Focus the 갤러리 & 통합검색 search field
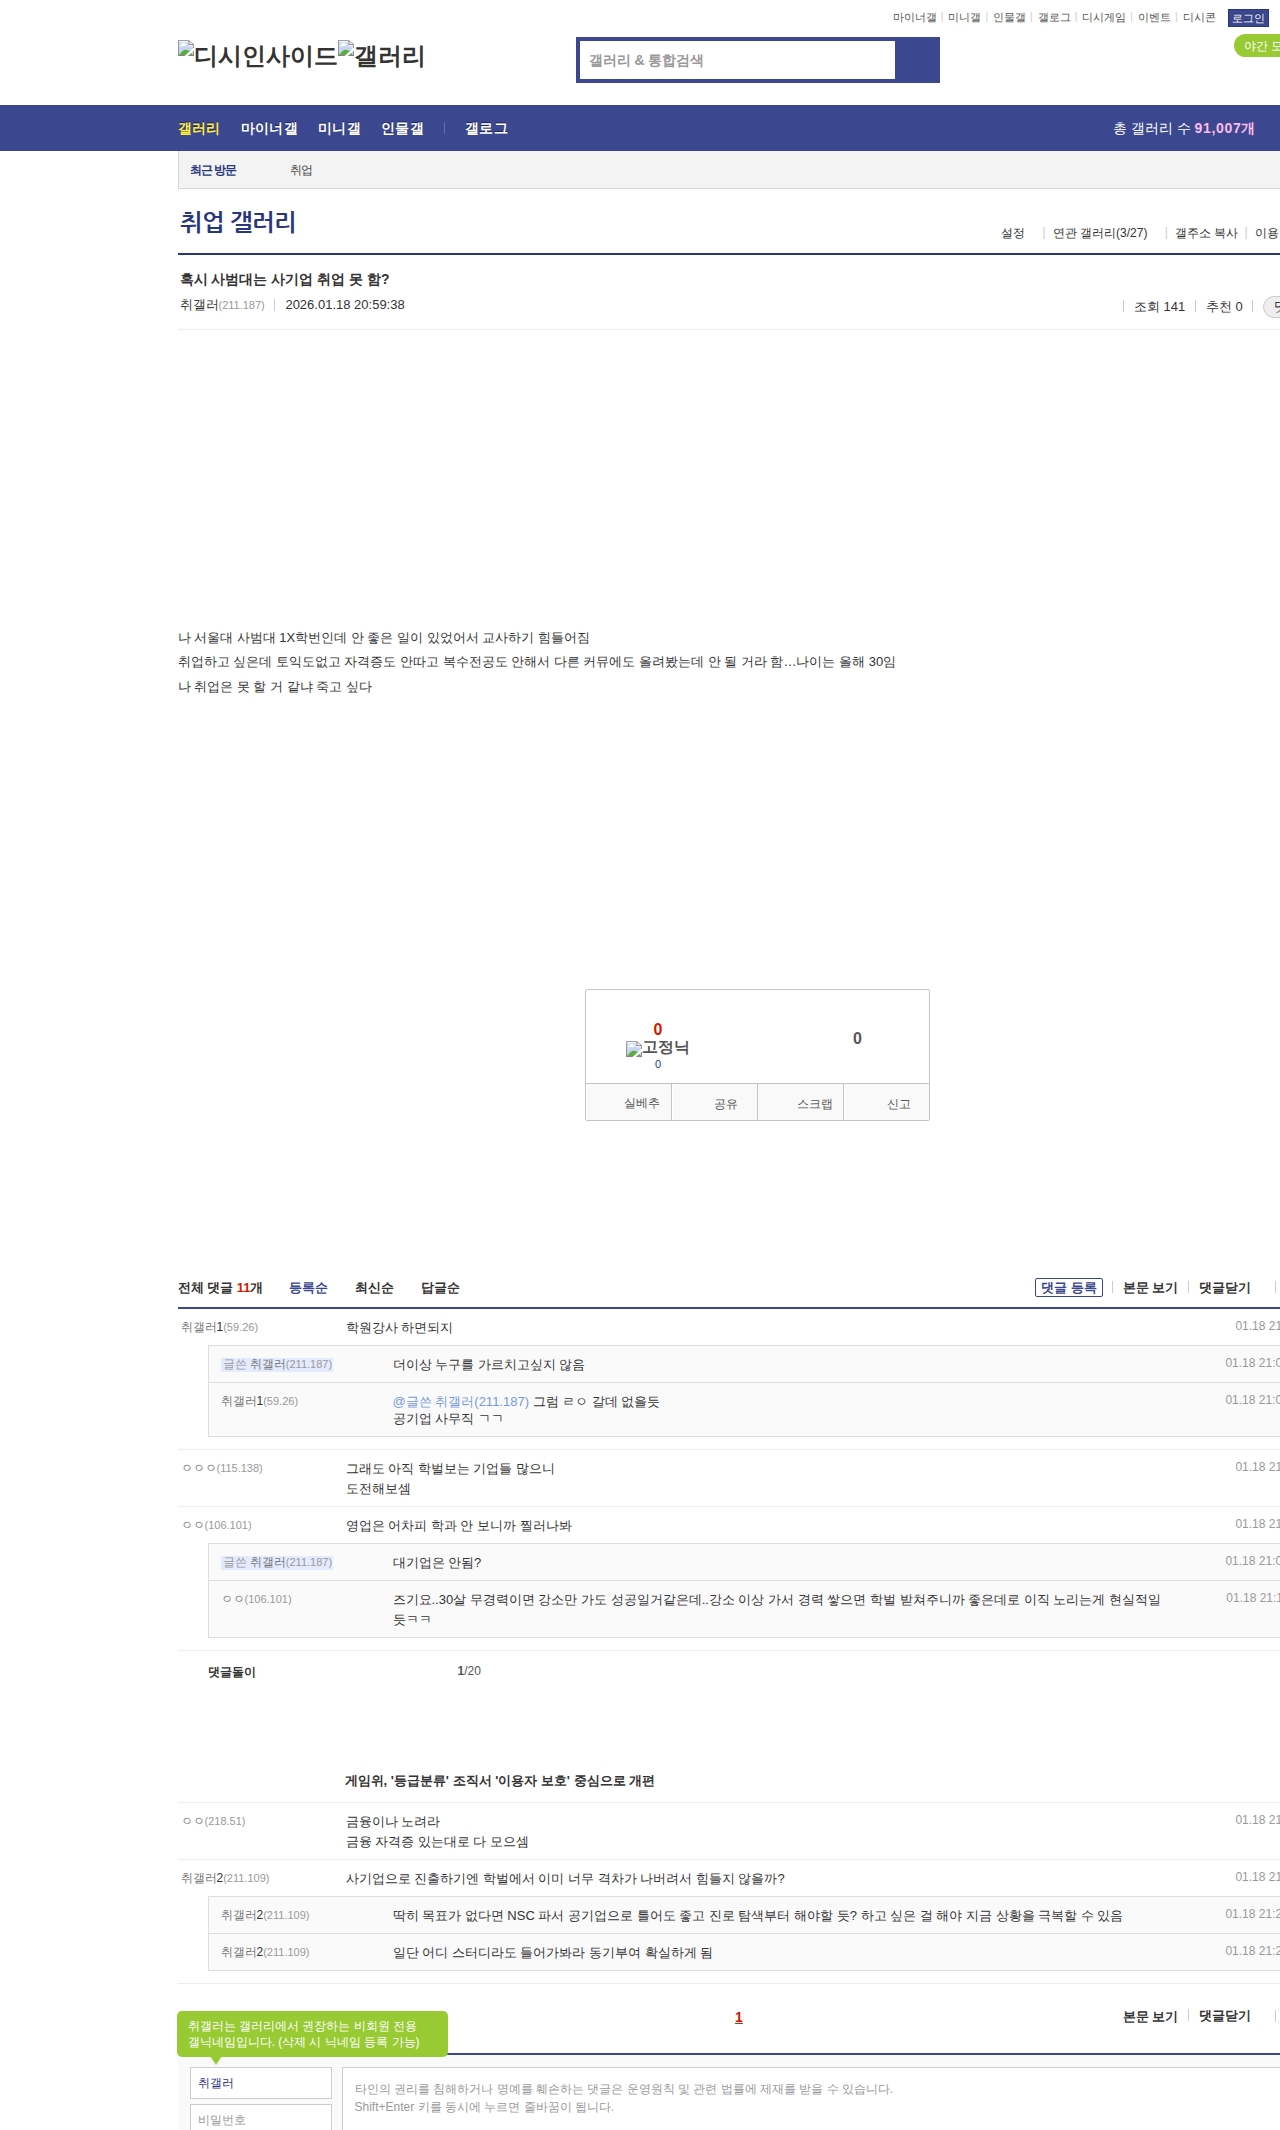The height and width of the screenshot is (2130, 1280). tap(738, 60)
